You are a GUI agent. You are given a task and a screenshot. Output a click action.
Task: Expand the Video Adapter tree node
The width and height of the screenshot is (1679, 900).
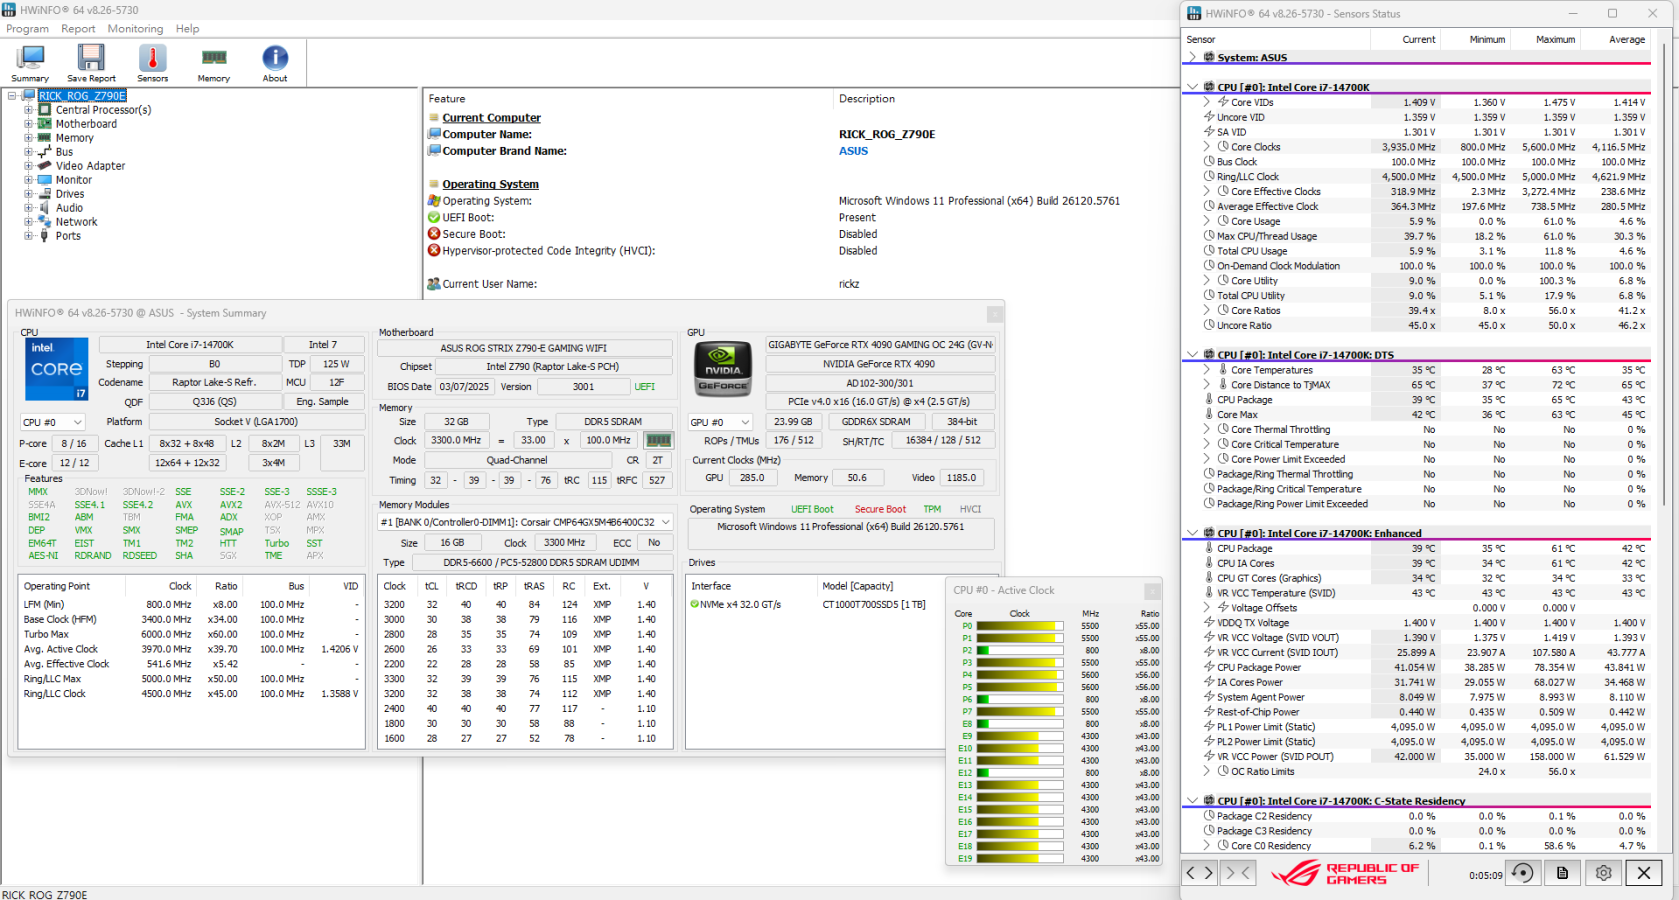29,166
